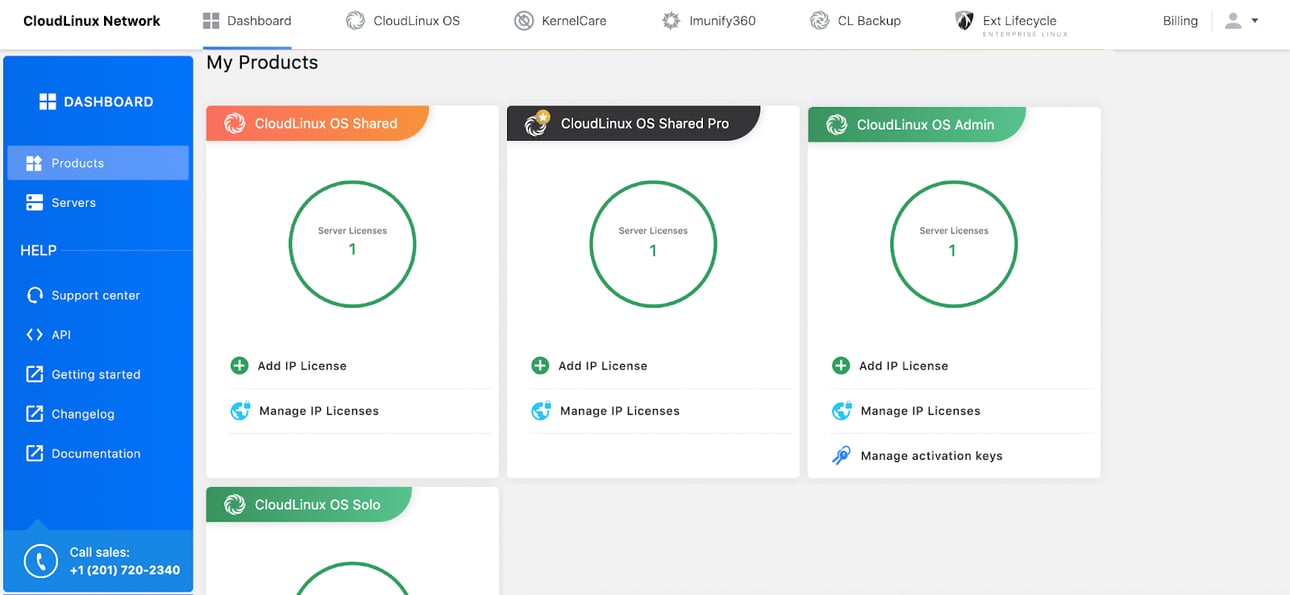Open the KernelCare product section
Image resolution: width=1290 pixels, height=595 pixels.
pyautogui.click(x=560, y=19)
